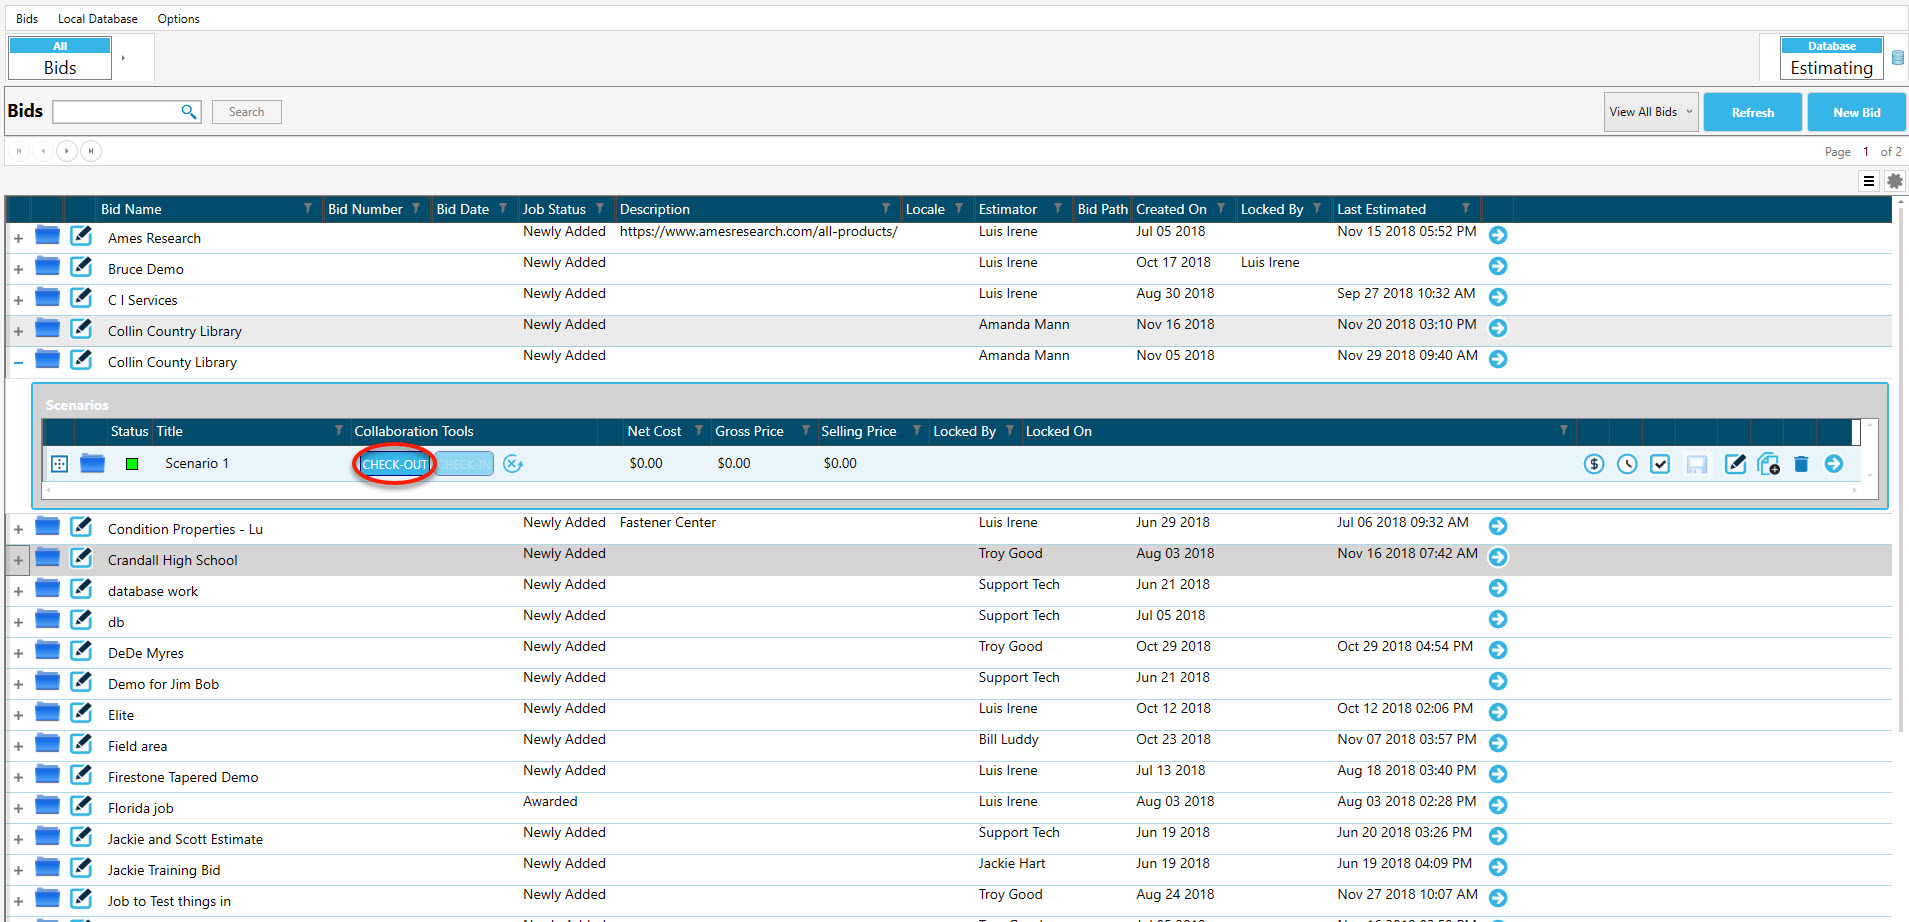Duplicate Scenario 1 with the copy icon
This screenshot has width=1909, height=922.
pyautogui.click(x=1768, y=464)
